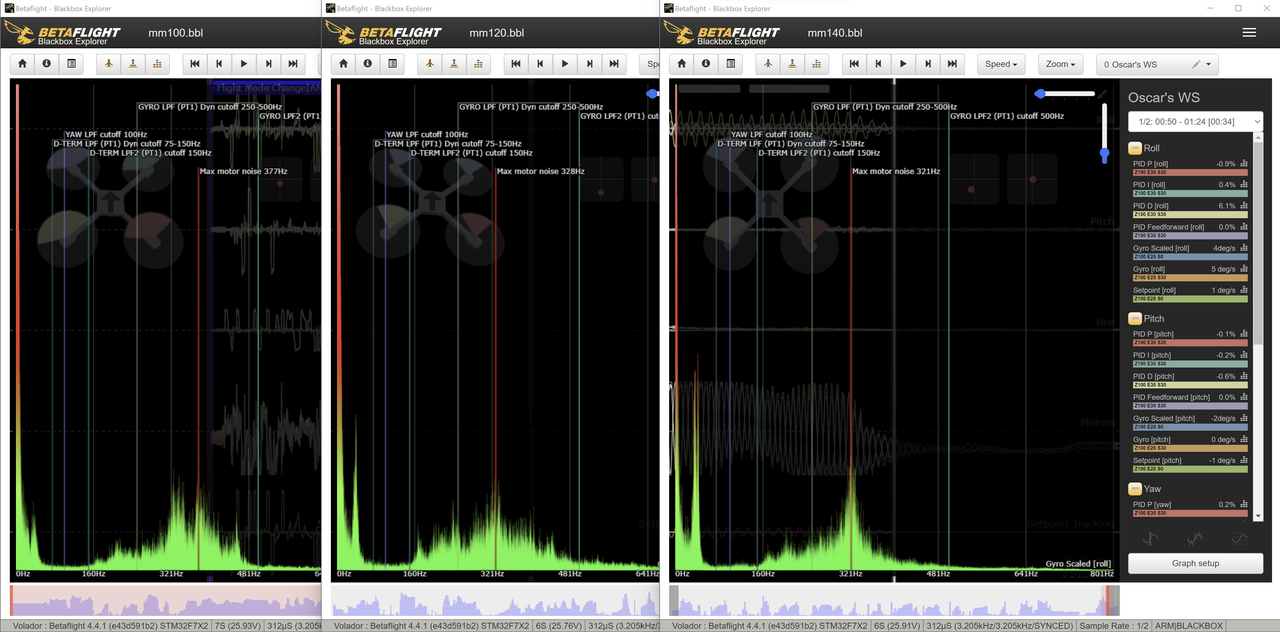
Task: Open hamburger menu in mm140.bbl window
Action: coord(1249,33)
